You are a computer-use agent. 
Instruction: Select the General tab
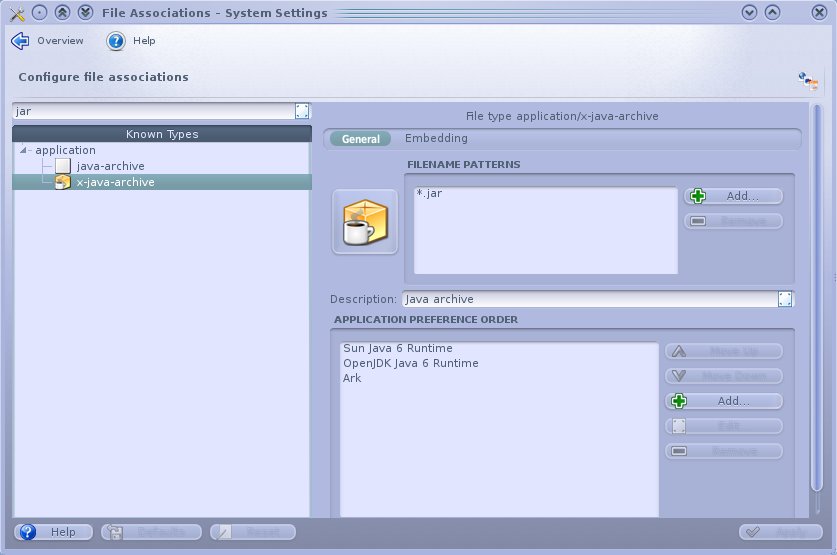coord(360,139)
